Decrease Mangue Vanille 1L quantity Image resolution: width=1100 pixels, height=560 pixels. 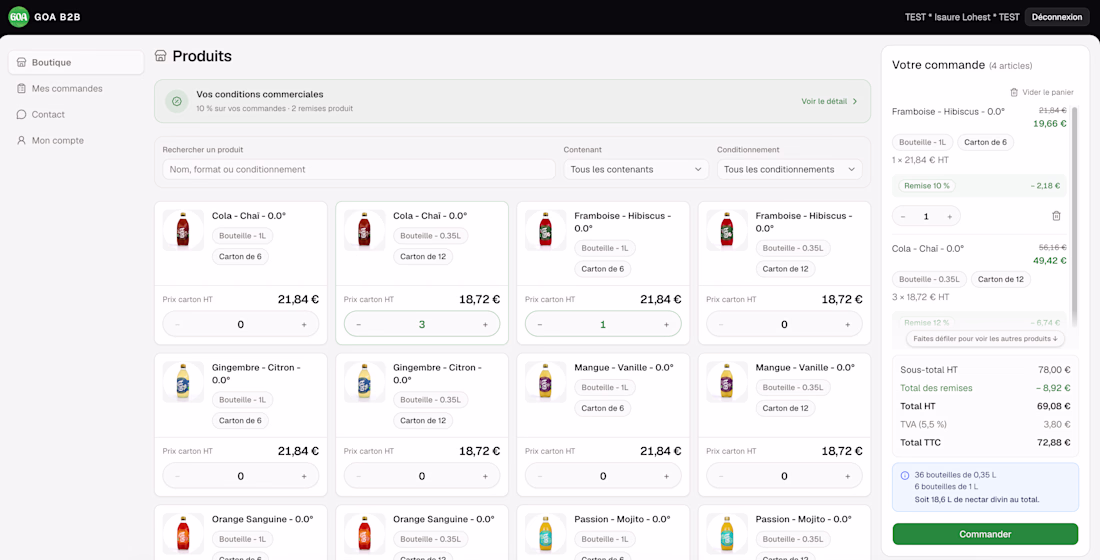[539, 476]
